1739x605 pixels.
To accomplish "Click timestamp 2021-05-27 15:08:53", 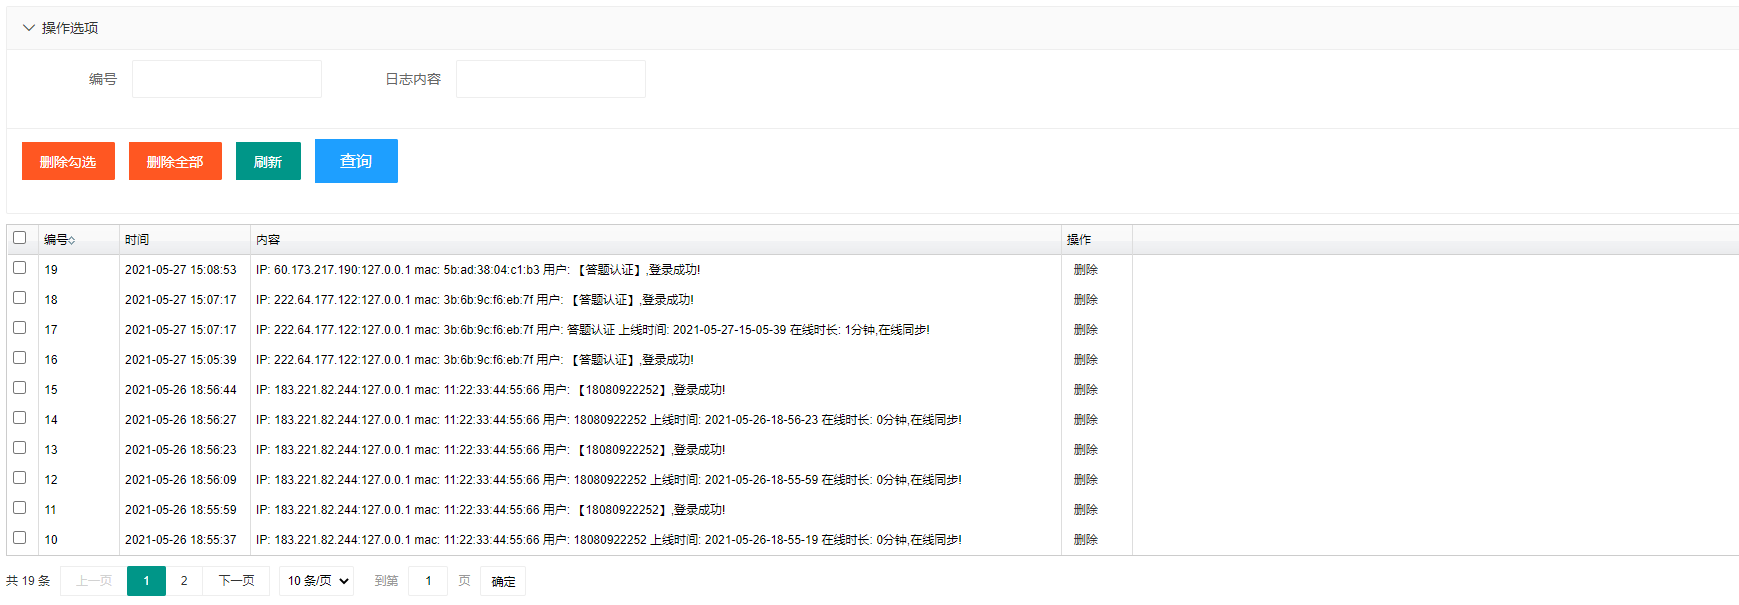I will (181, 270).
